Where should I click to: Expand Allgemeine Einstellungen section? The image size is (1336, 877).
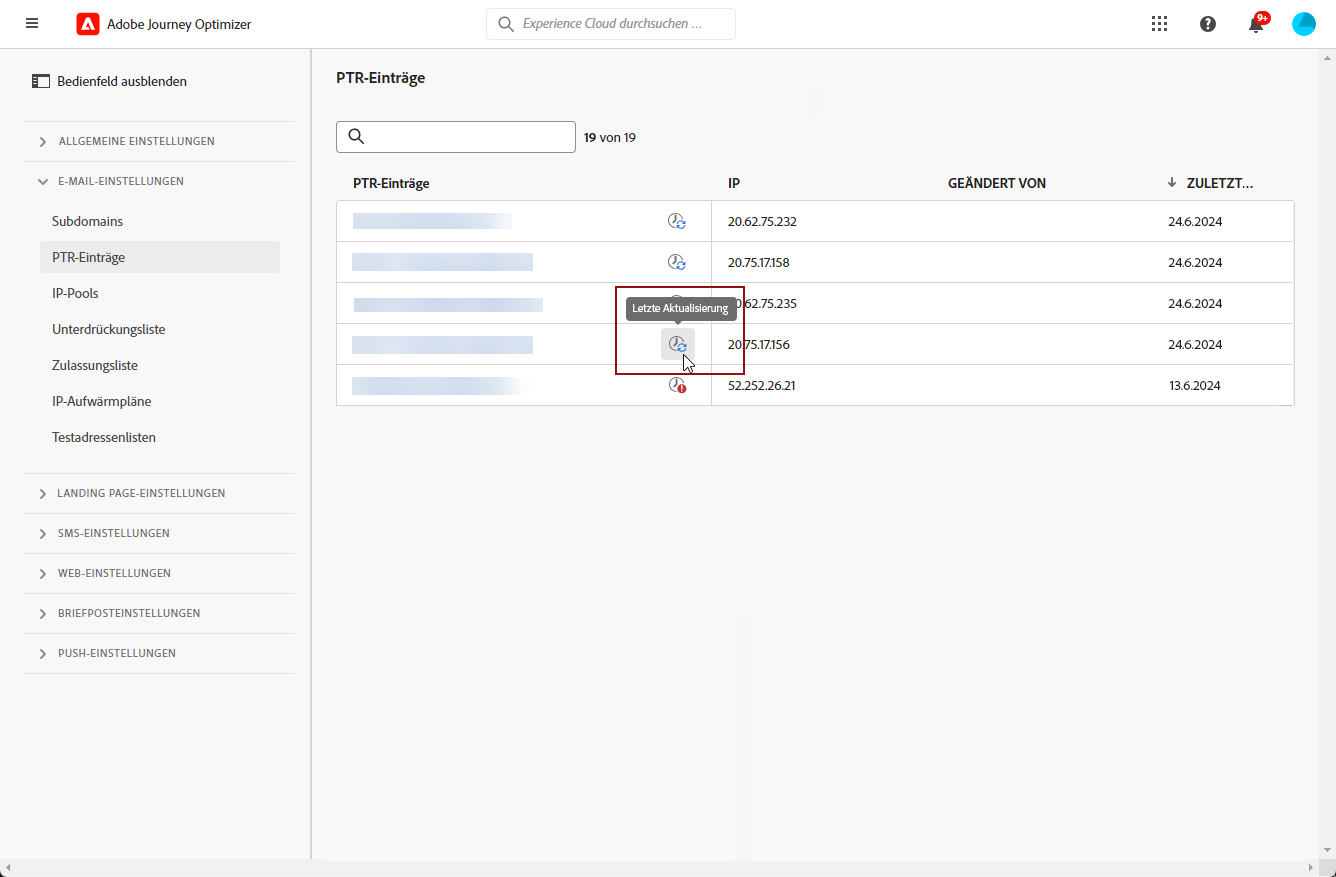click(x=136, y=141)
